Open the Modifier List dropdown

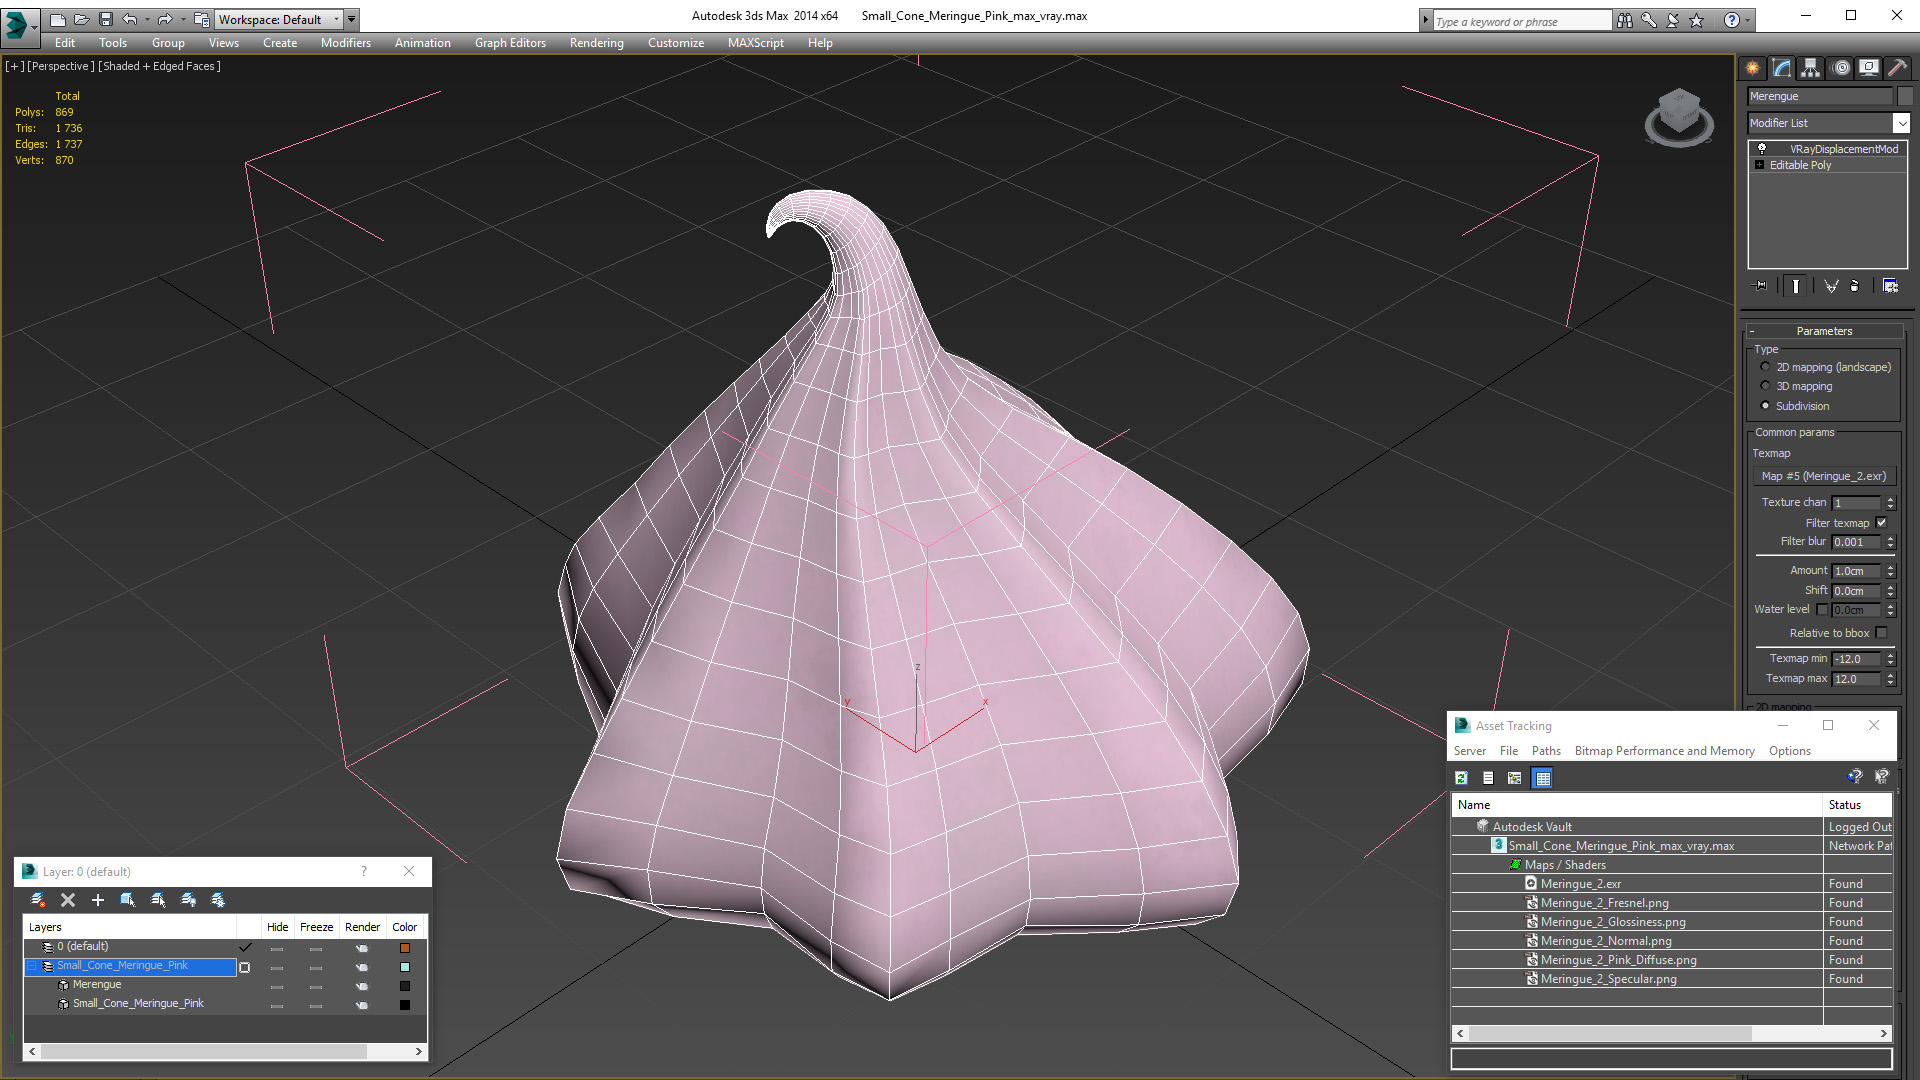[x=1901, y=123]
